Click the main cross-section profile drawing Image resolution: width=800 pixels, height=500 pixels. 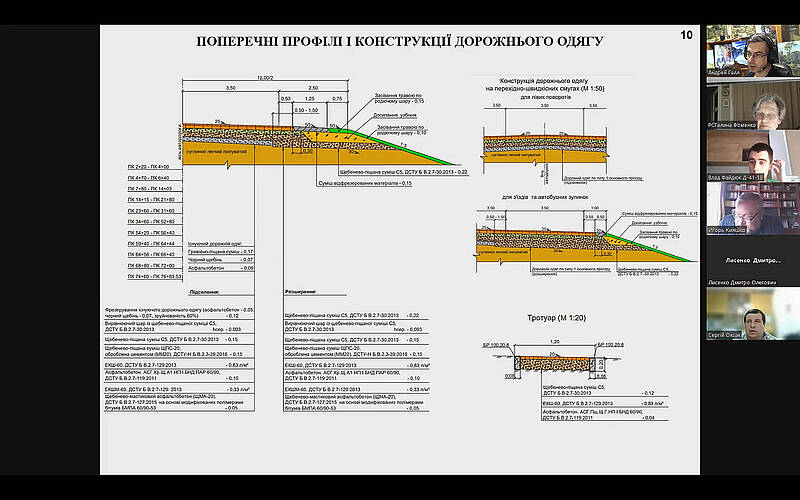(319, 143)
